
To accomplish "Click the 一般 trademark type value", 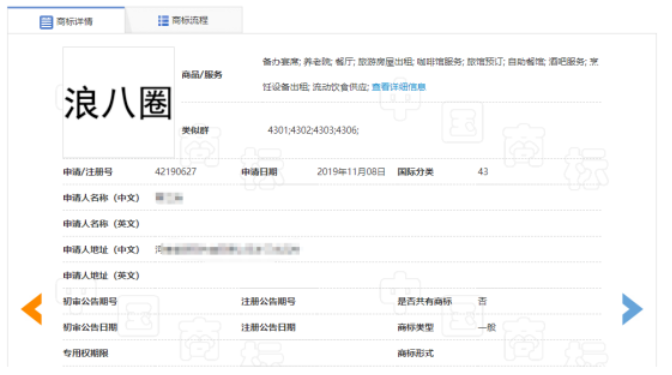I will [x=487, y=327].
